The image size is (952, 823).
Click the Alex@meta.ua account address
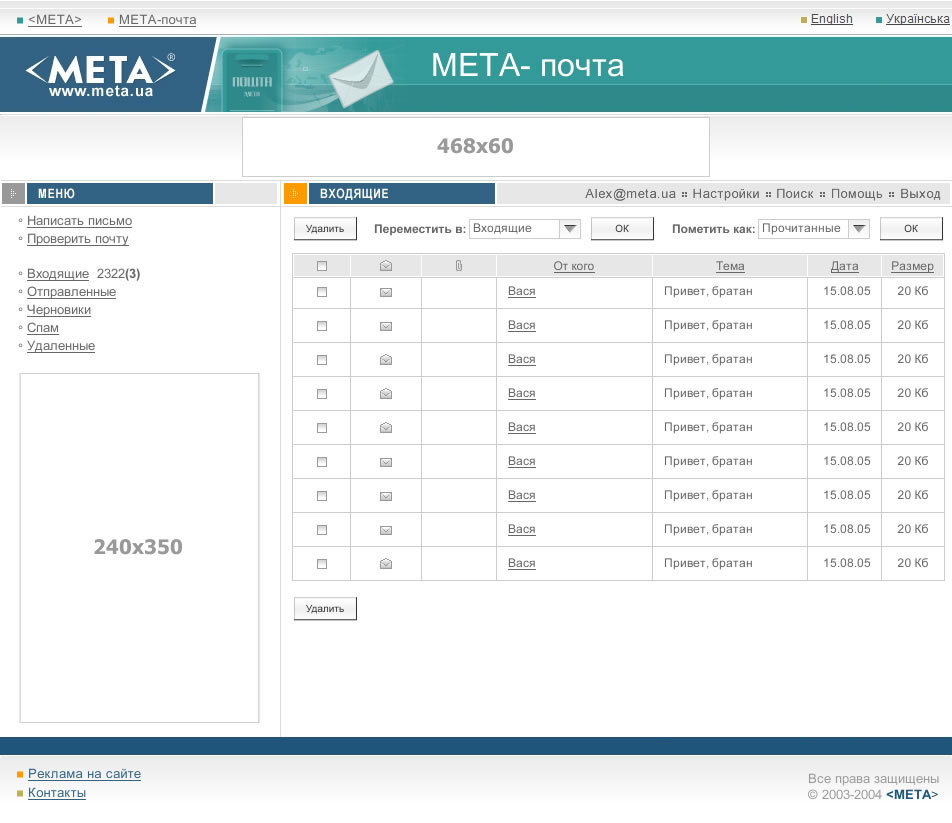coord(630,194)
